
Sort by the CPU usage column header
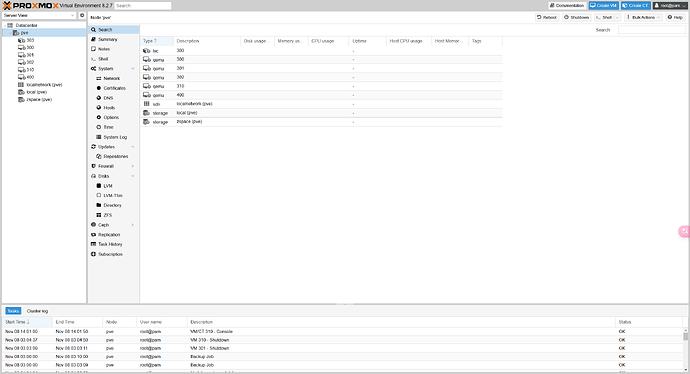[x=328, y=41]
